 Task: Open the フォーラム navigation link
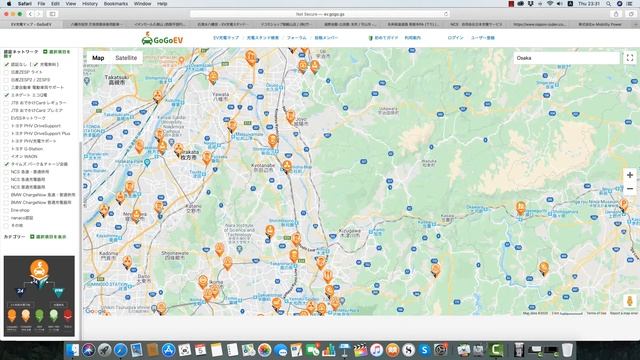click(x=296, y=38)
